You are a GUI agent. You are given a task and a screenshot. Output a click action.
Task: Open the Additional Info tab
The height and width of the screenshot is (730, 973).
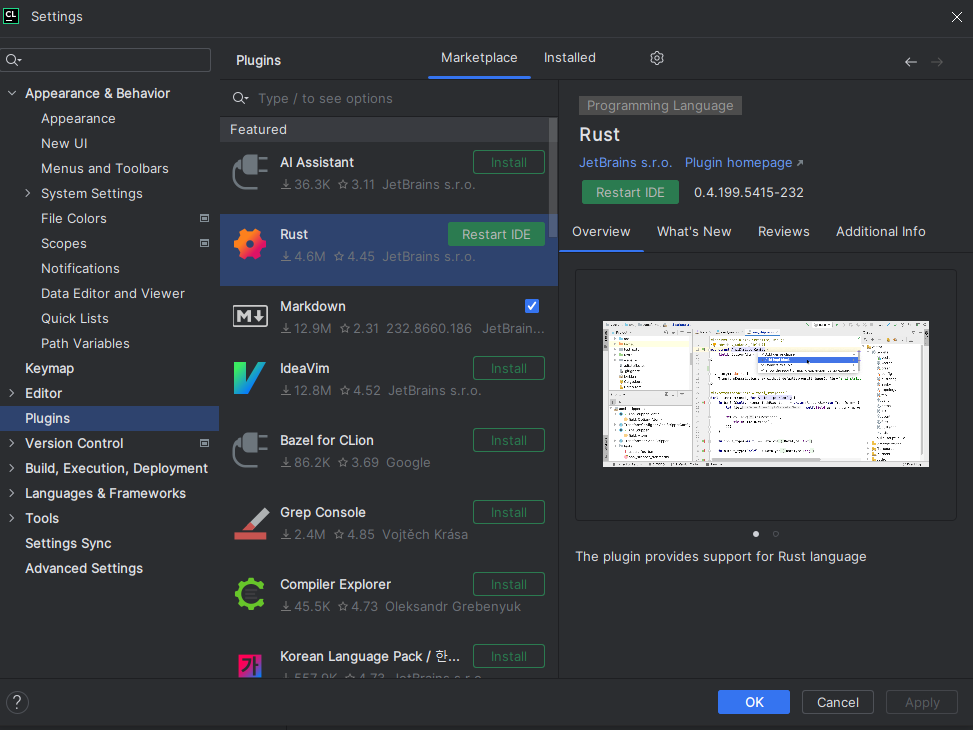tap(881, 232)
